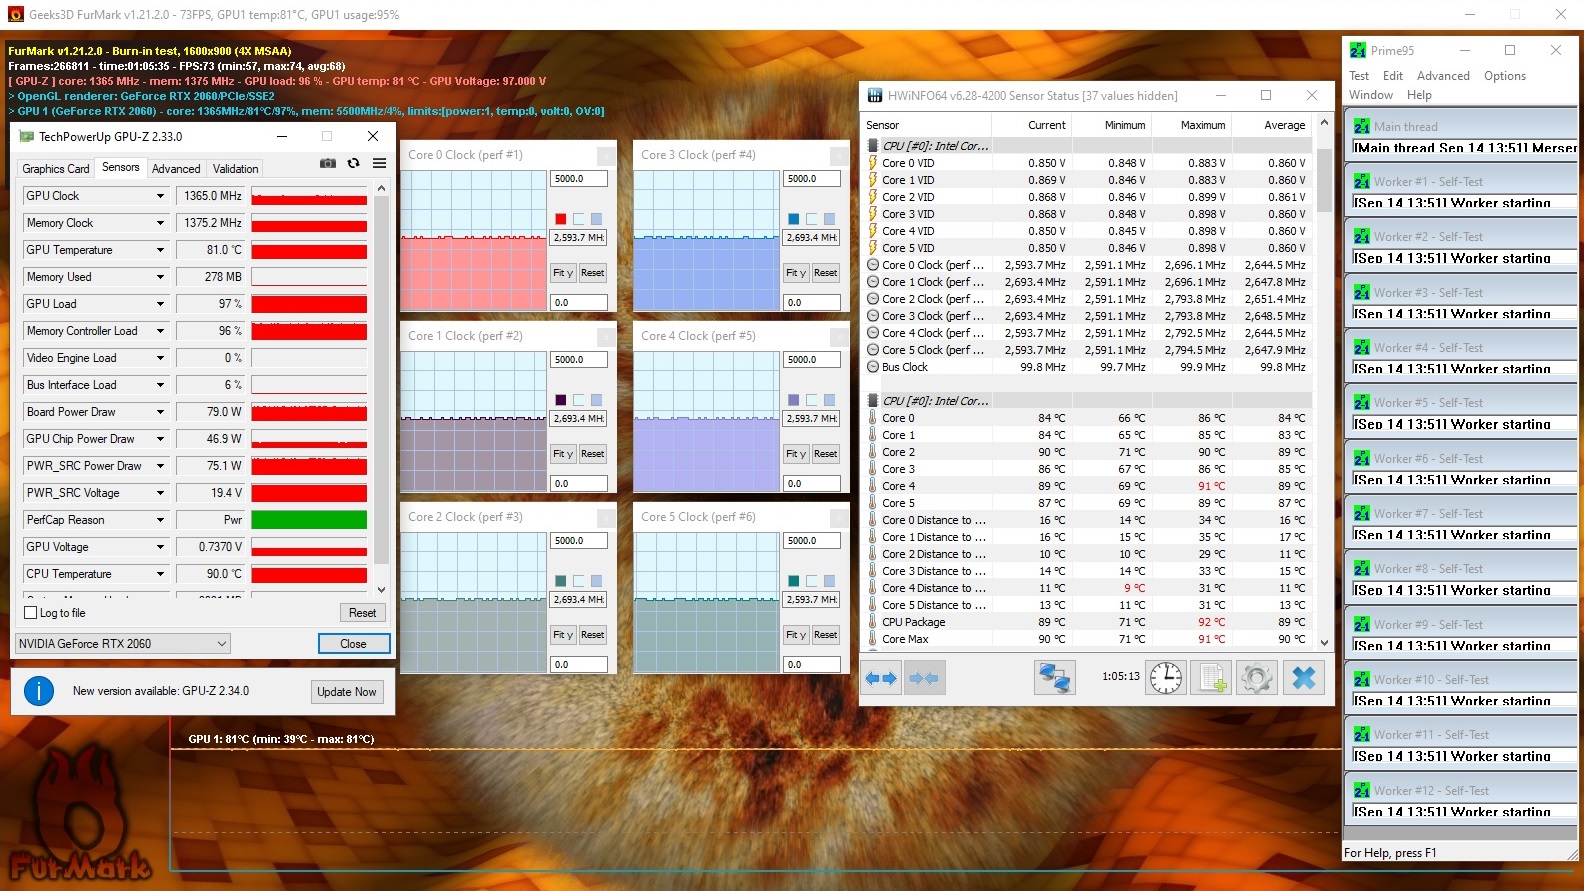Click the FurMark title bar icon
Screen dimensions: 1584x891
15,14
